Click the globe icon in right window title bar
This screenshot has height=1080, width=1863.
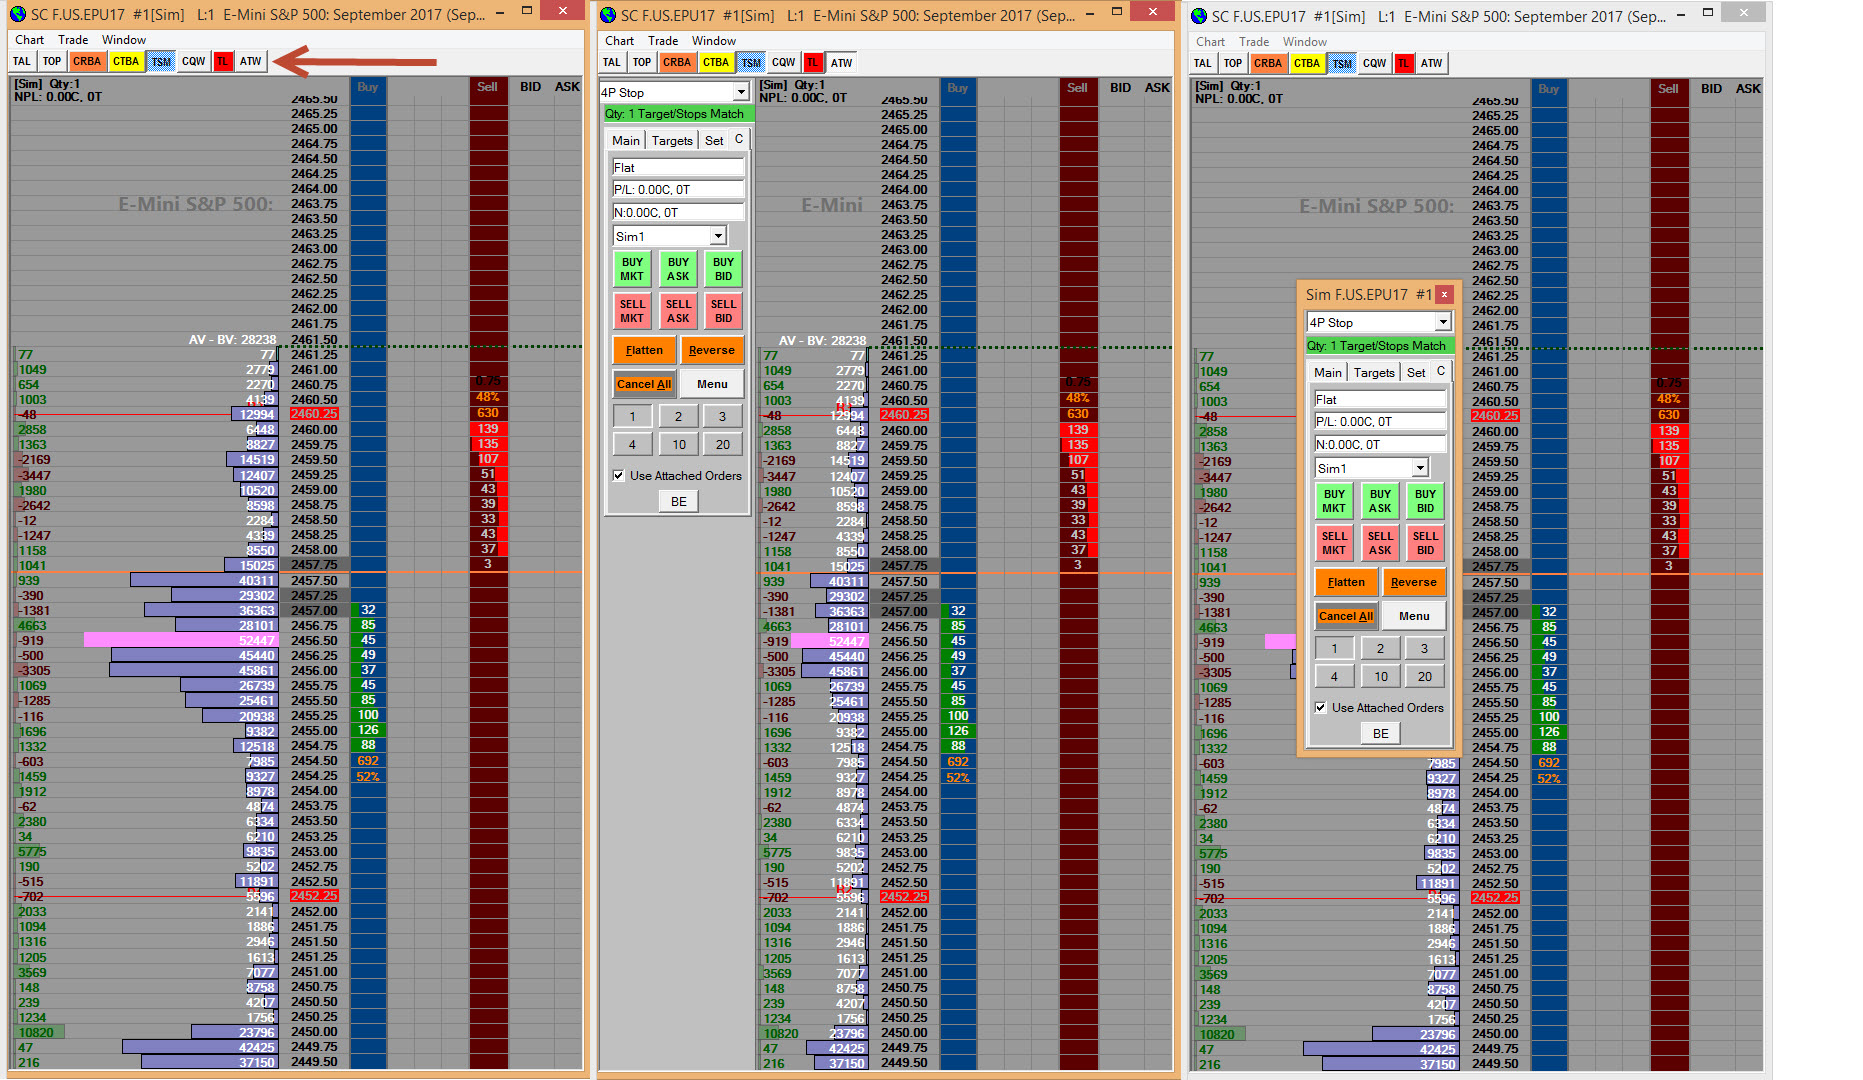click(x=1199, y=17)
